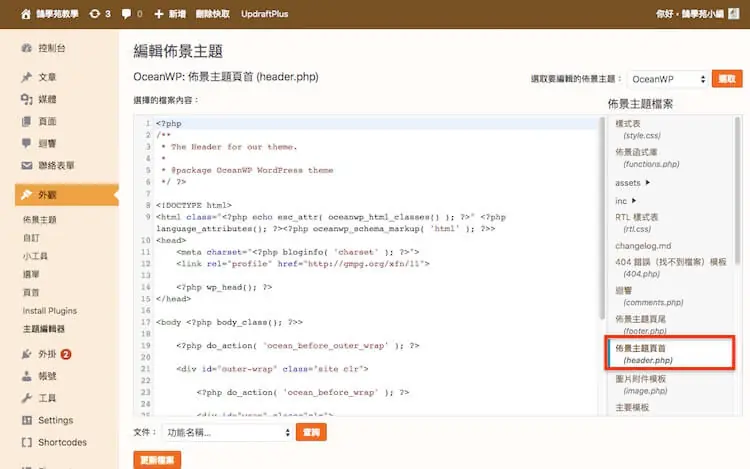Click the UpdraftPlus admin bar item
This screenshot has height=469, width=750.
(x=265, y=14)
